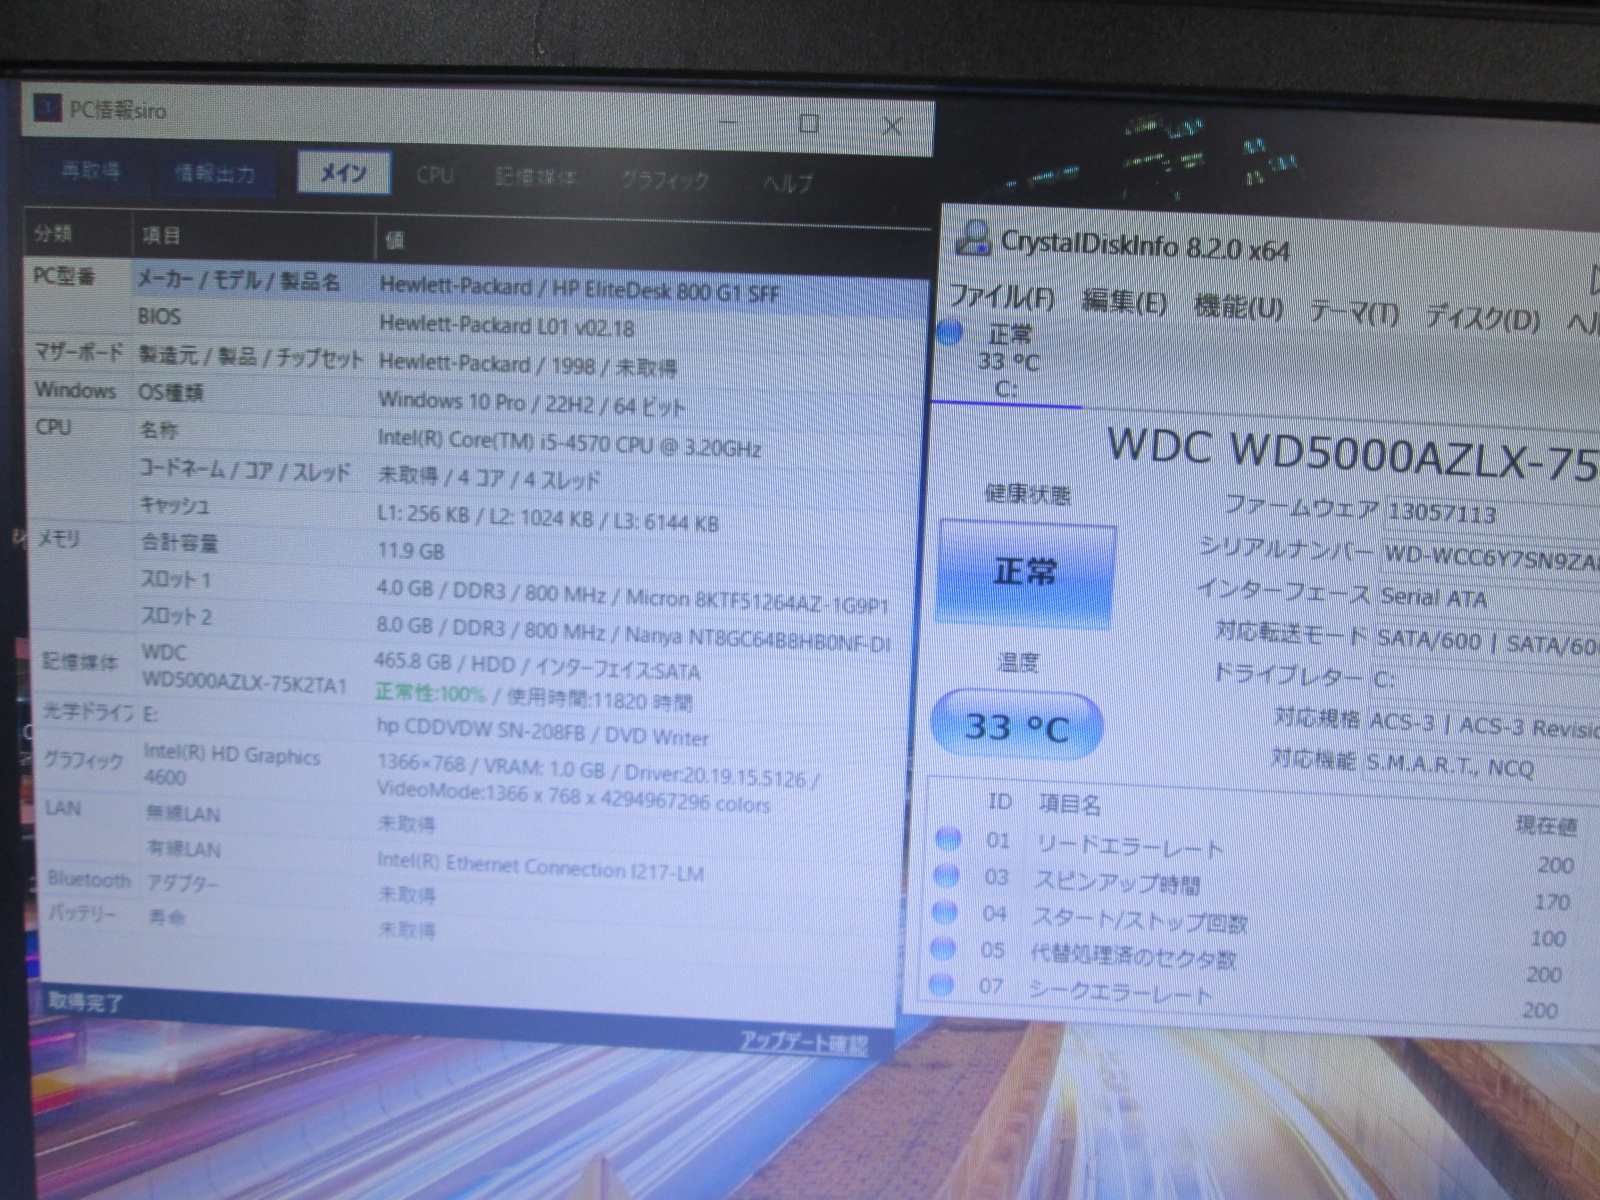
Task: Open the 機能(U) menu
Action: (1238, 306)
